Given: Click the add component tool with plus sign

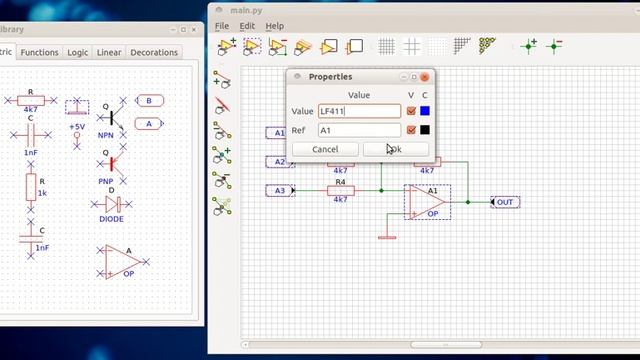Looking at the screenshot, I should coord(227,47).
